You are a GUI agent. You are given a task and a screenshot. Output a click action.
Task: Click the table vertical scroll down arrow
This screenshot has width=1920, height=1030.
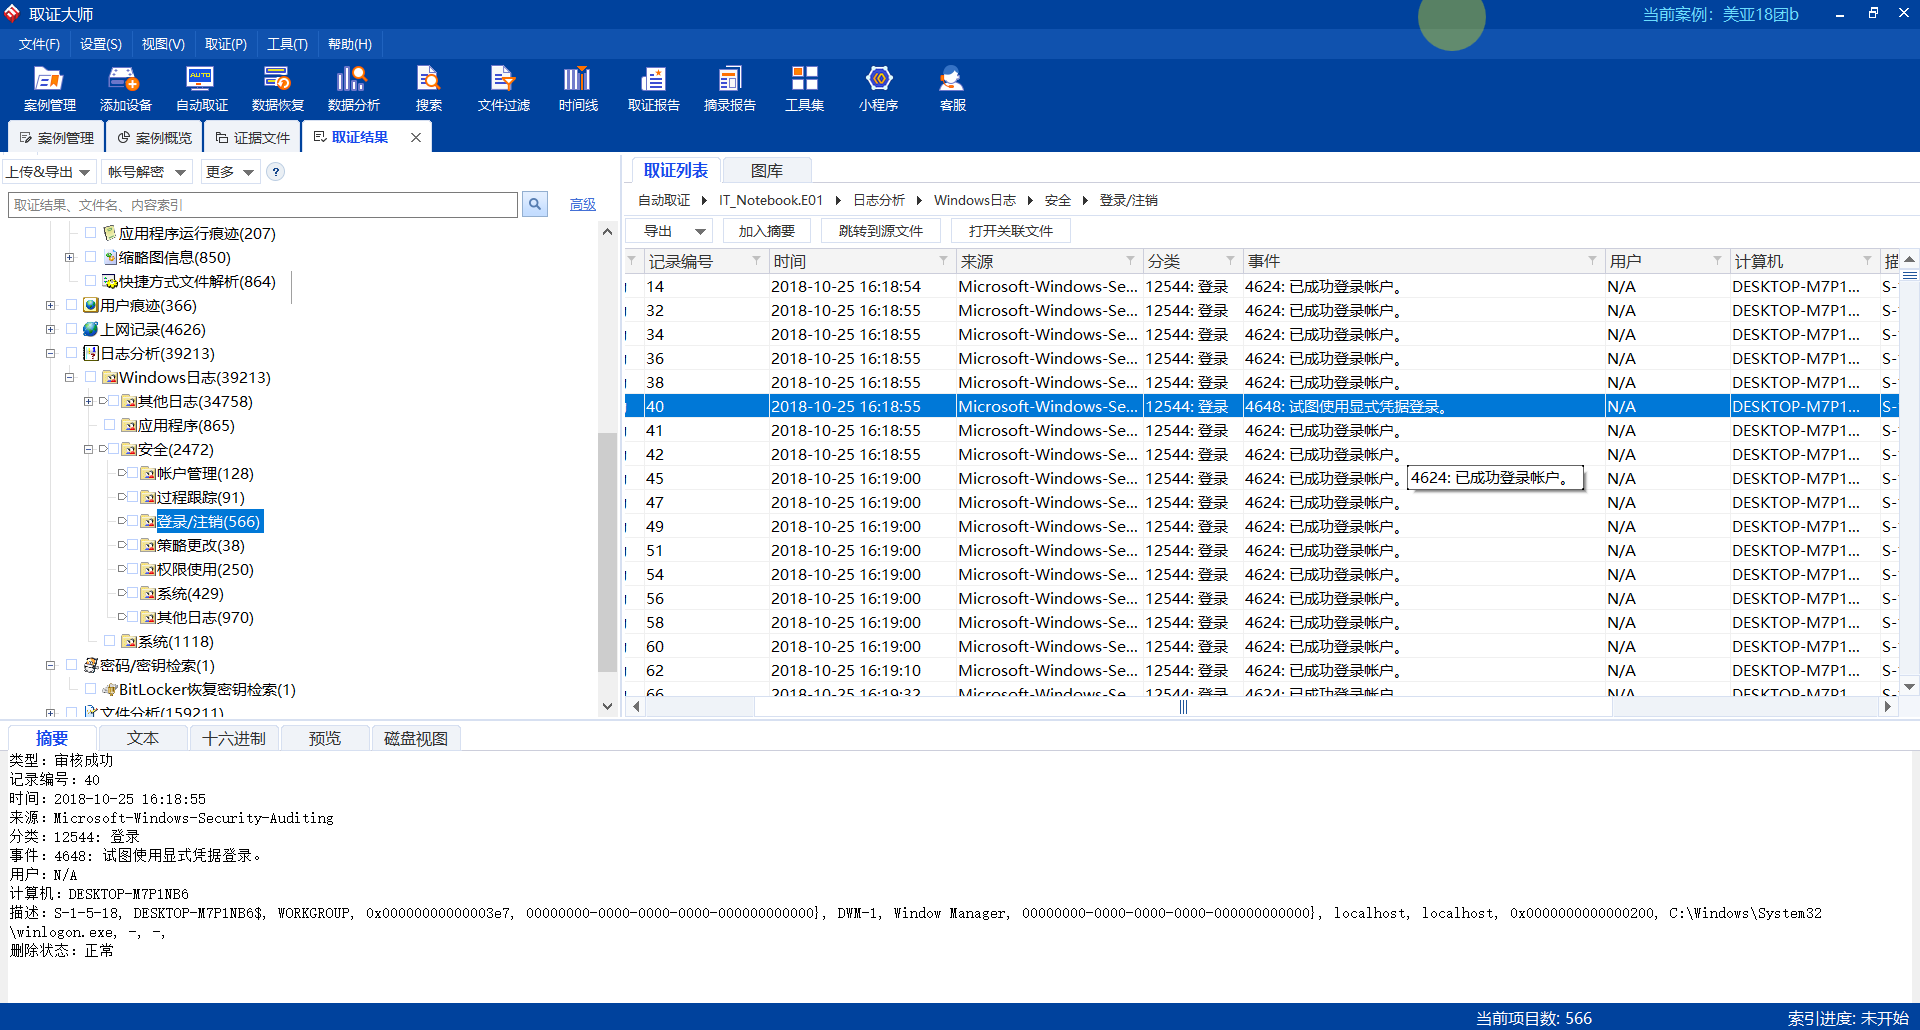(x=1909, y=687)
